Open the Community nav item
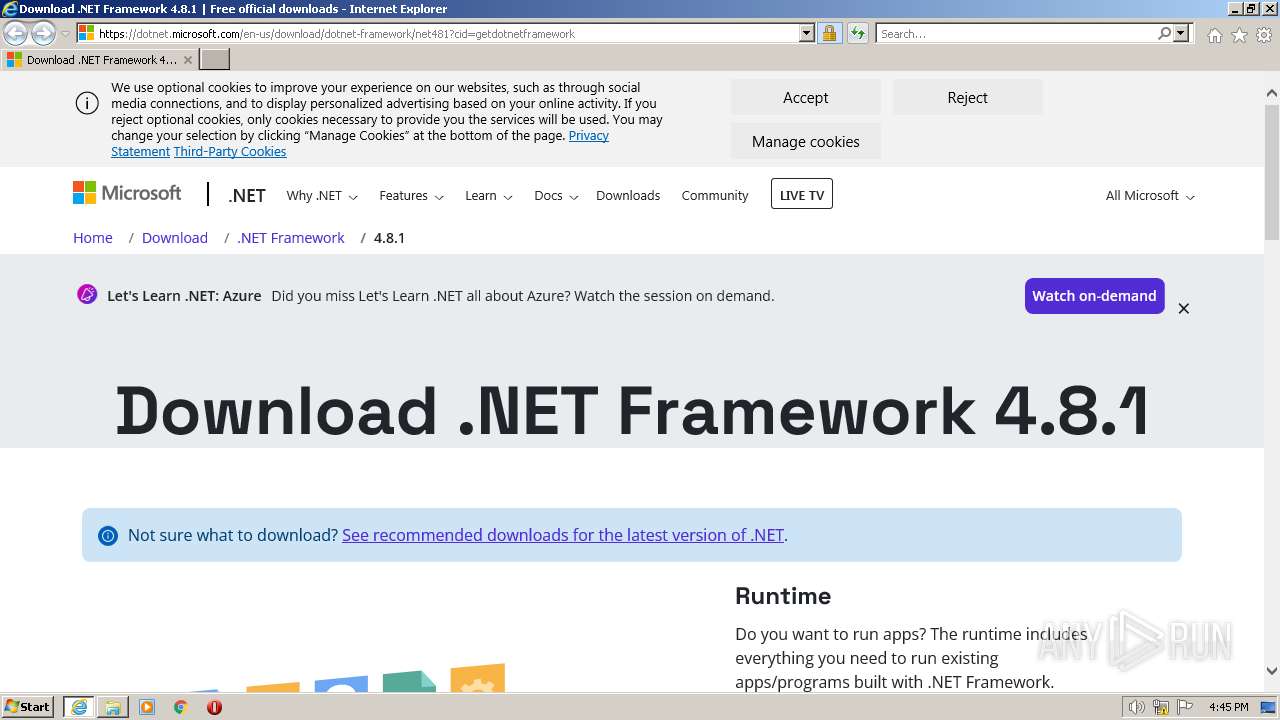The width and height of the screenshot is (1280, 720). [x=715, y=196]
